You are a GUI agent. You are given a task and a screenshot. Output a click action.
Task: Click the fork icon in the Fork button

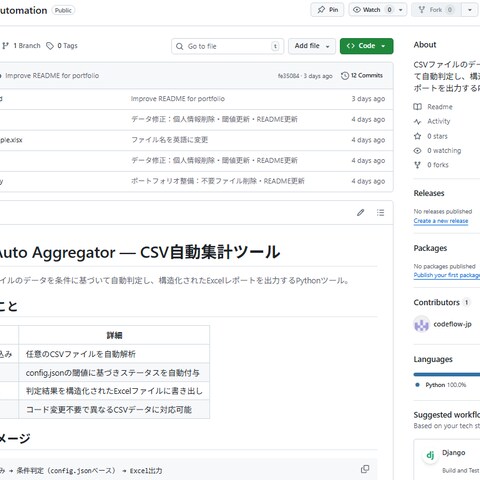(422, 10)
